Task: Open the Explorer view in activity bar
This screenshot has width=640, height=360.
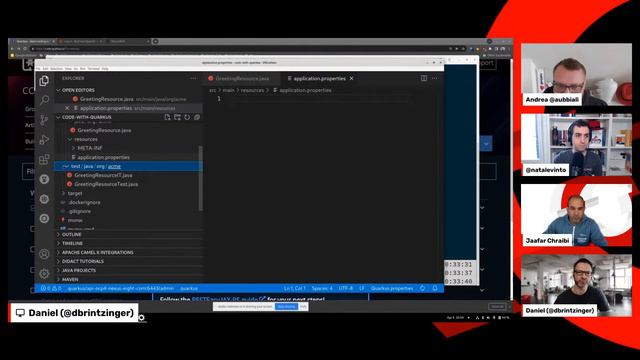Action: [x=44, y=81]
